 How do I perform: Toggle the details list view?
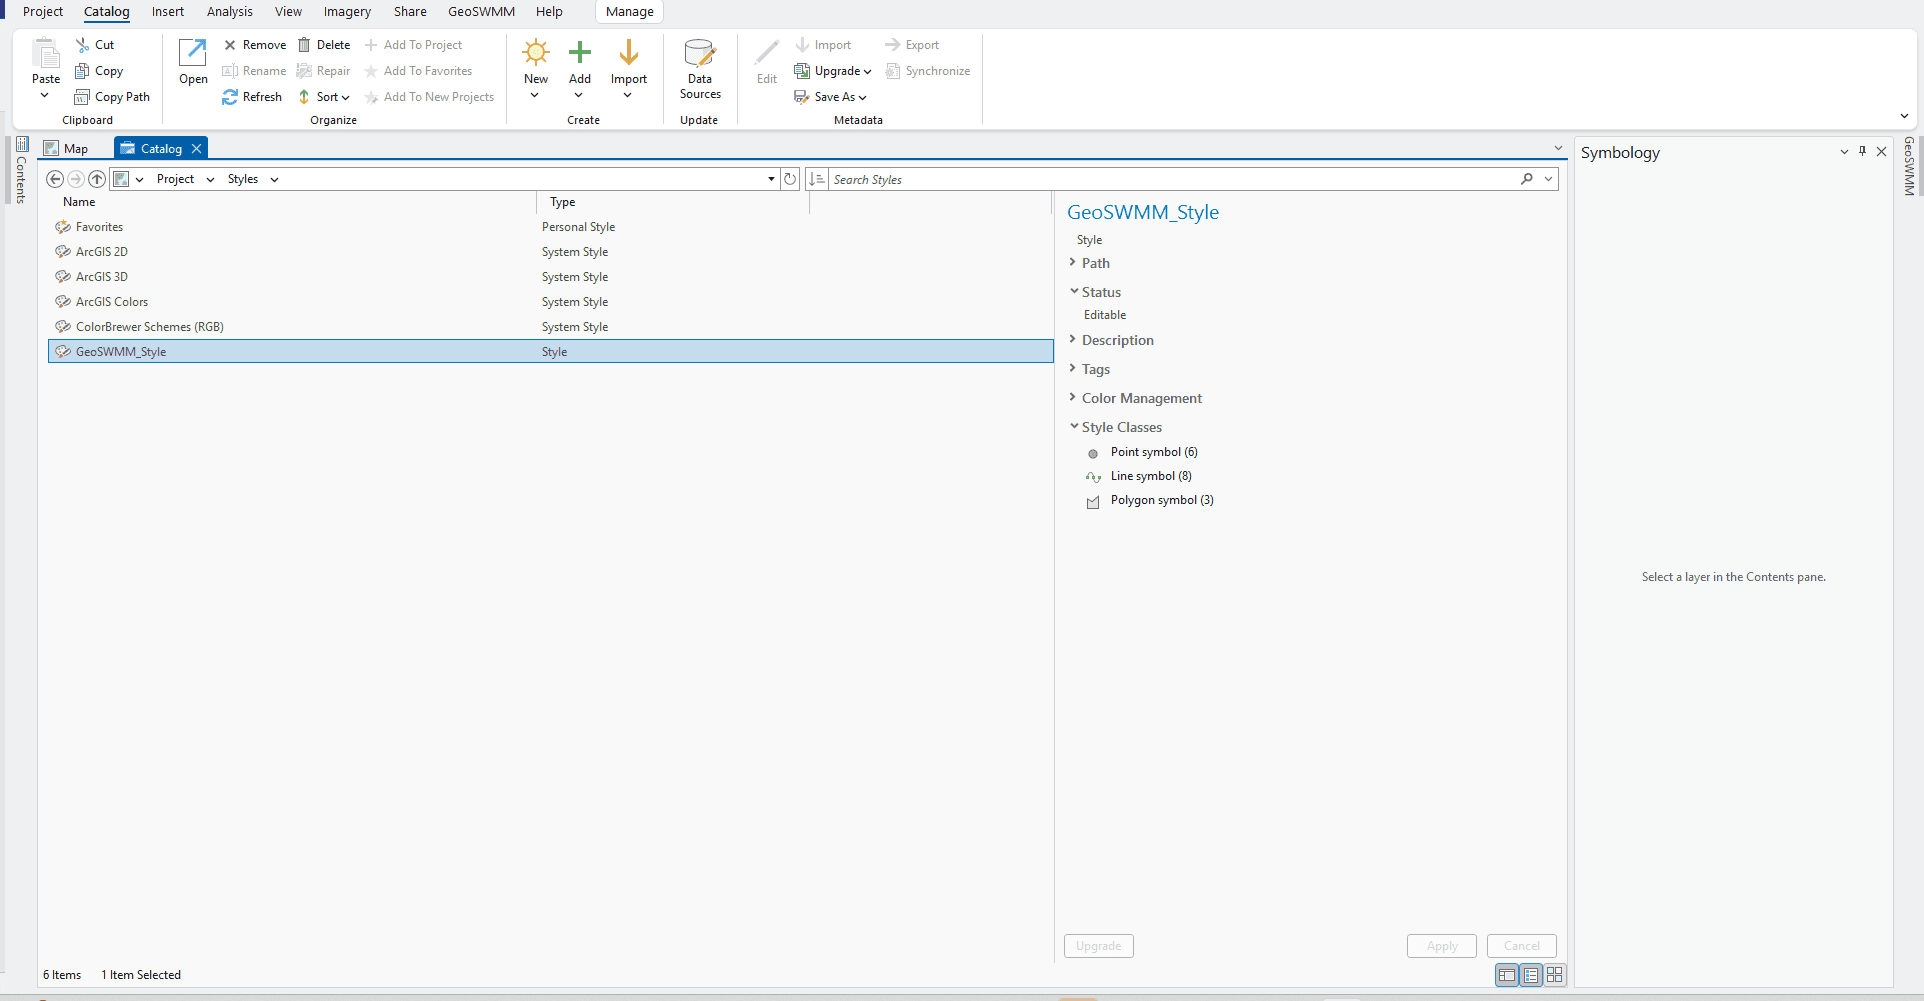pyautogui.click(x=1531, y=975)
